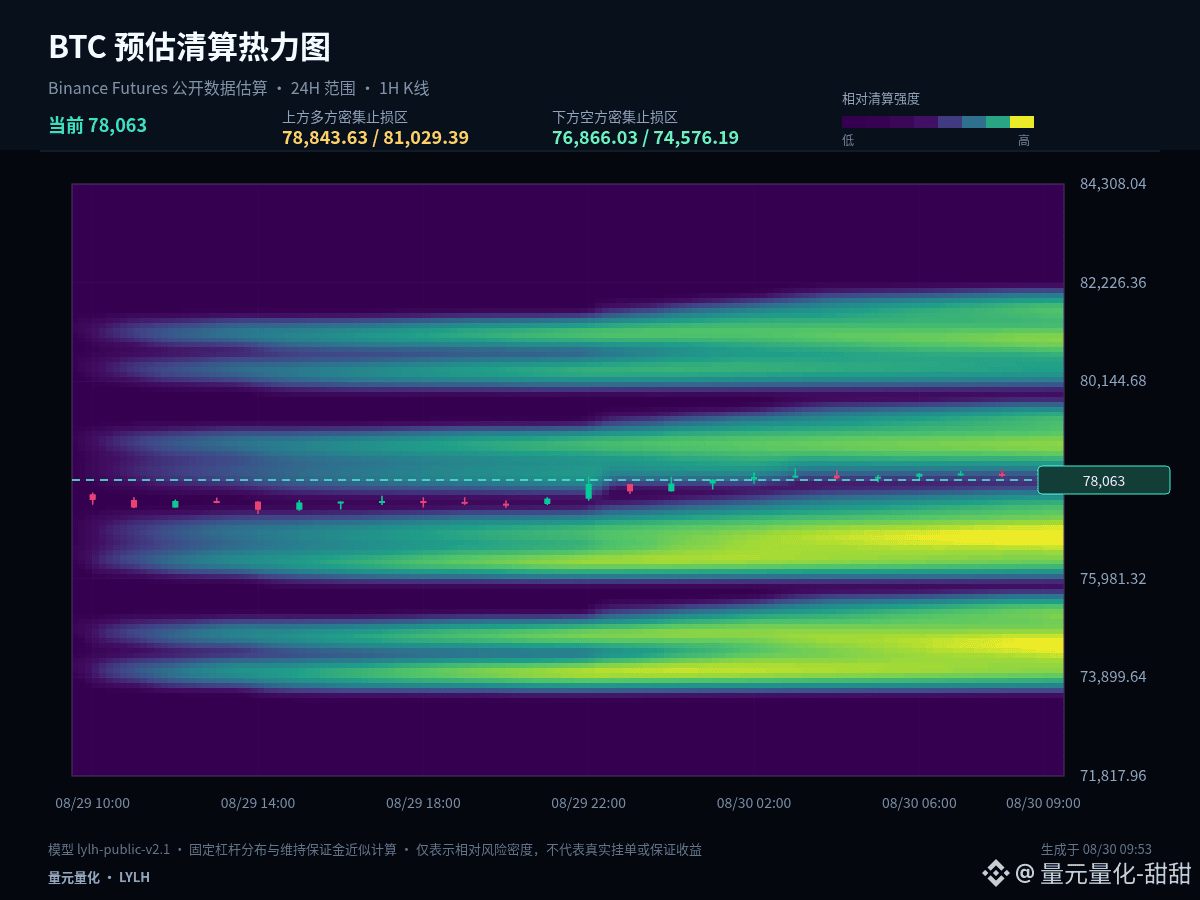Screen dimensions: 1200x900
Task: Click the 上方多方密集止损区 label
Action: click(x=345, y=117)
